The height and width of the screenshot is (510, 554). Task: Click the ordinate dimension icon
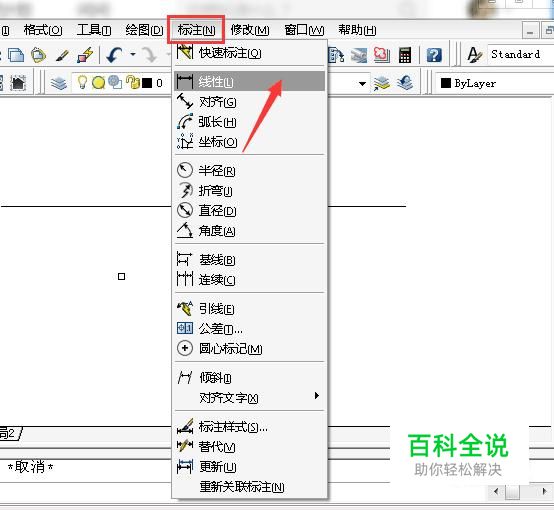point(185,141)
